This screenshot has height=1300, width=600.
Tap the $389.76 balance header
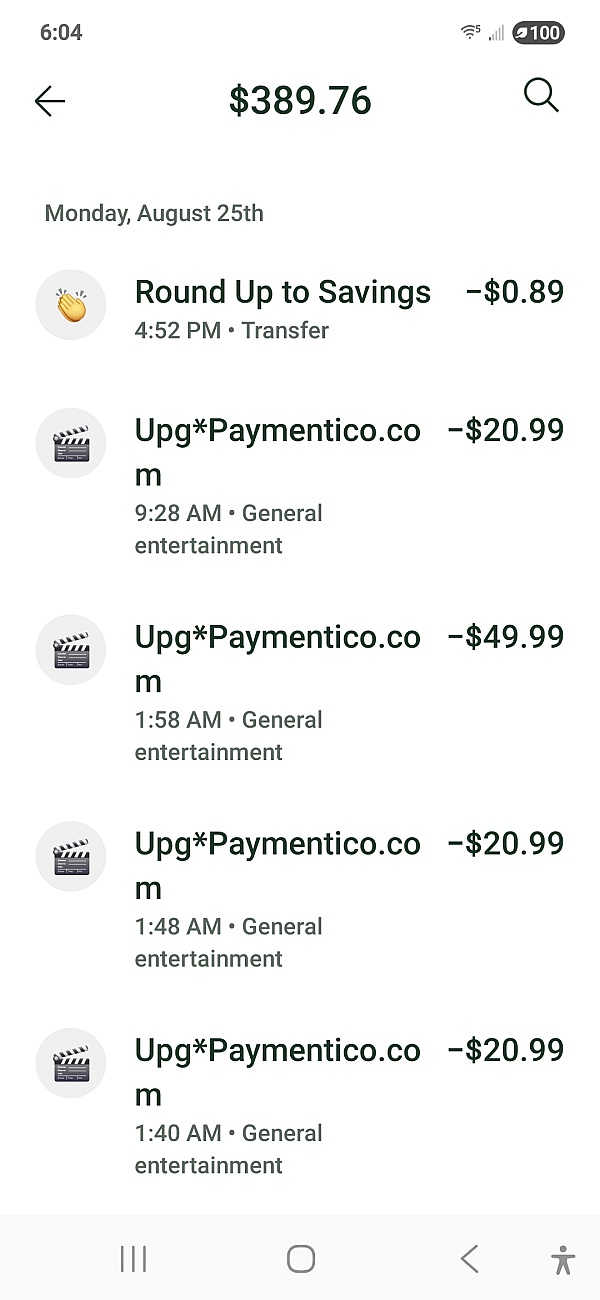[300, 101]
